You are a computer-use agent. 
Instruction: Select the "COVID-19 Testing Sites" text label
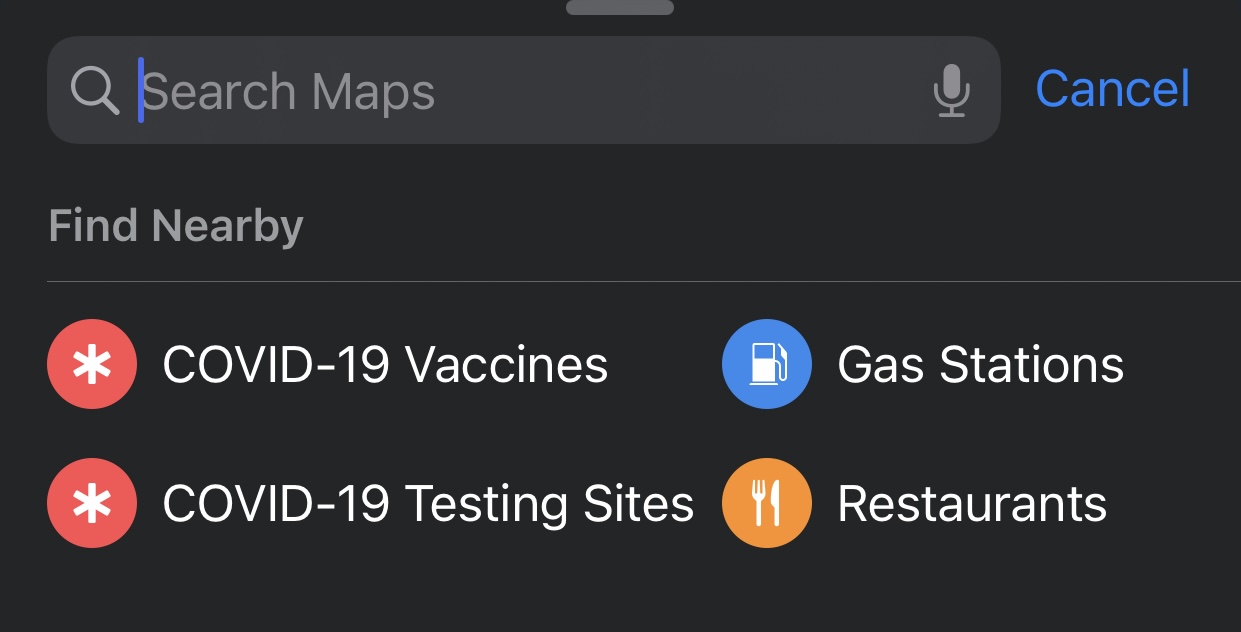coord(428,504)
